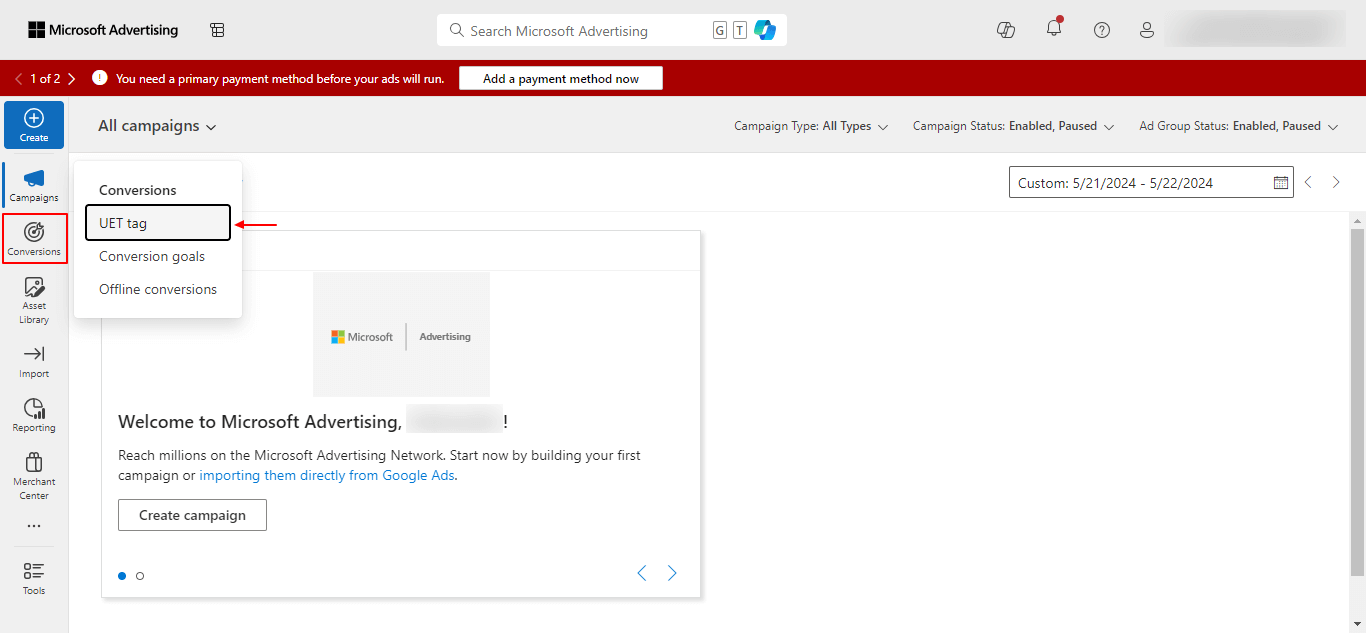
Task: Click the scrollbar up arrow
Action: coord(1357,220)
